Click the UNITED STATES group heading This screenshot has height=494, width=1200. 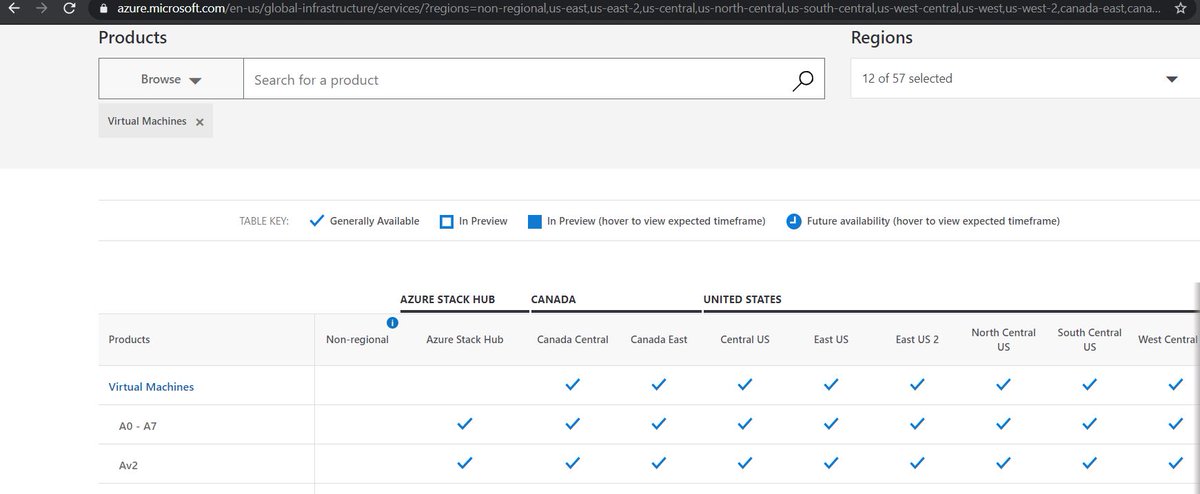tap(742, 299)
